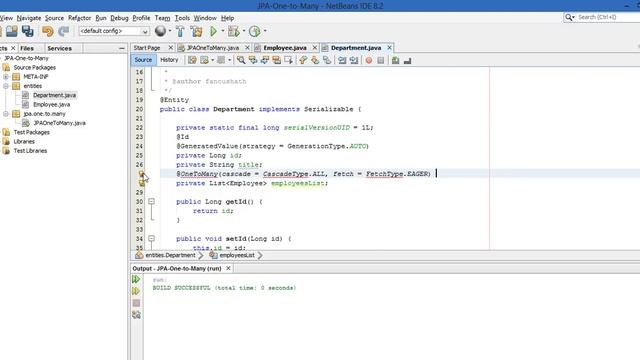This screenshot has width=640, height=360.
Task: Toggle Rectangular Selection in editor toolbar
Action: [289, 60]
